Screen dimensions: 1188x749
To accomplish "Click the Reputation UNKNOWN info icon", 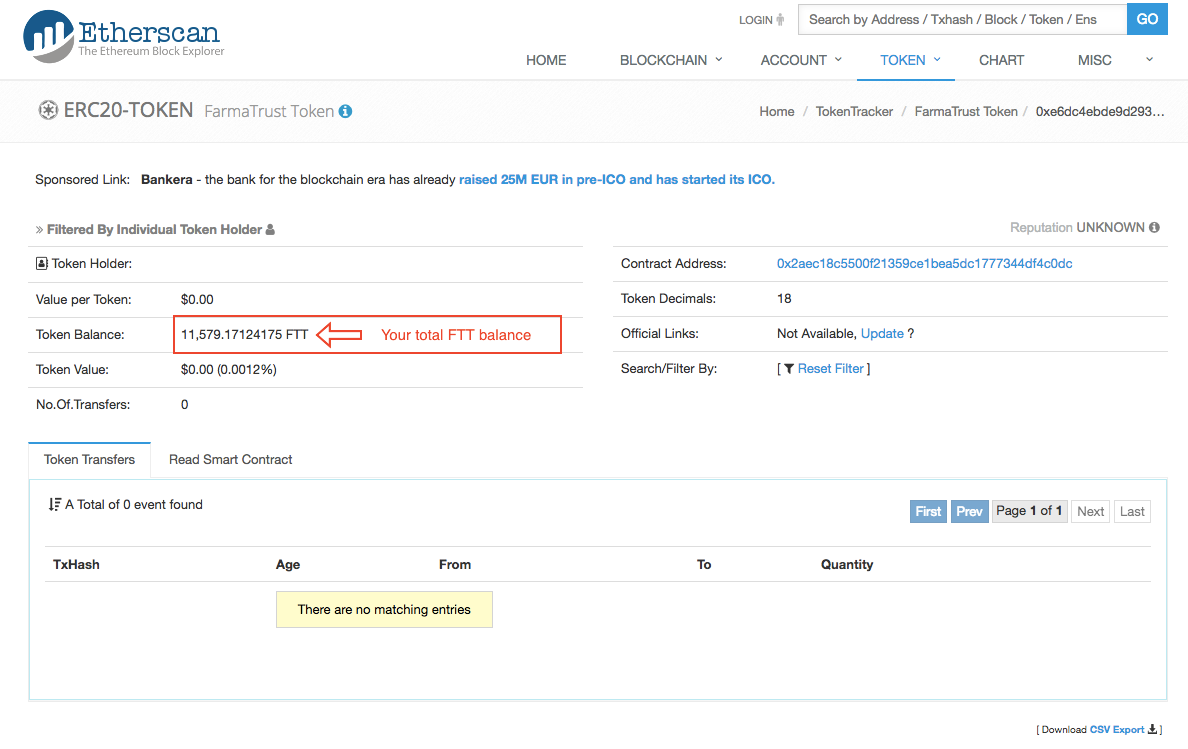I will pyautogui.click(x=1154, y=227).
